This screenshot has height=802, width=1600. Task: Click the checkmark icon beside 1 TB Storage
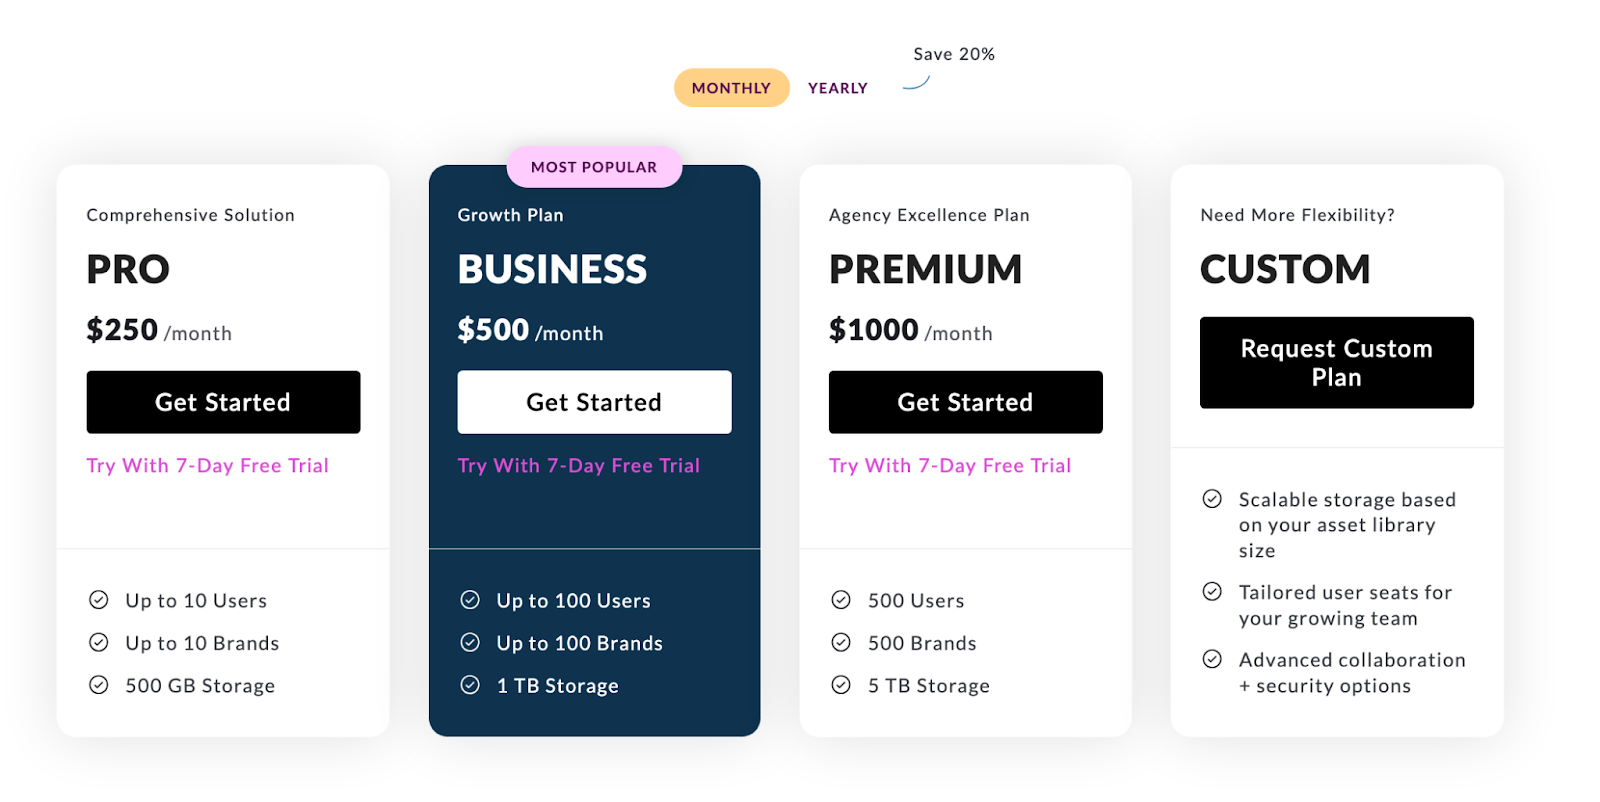coord(470,685)
